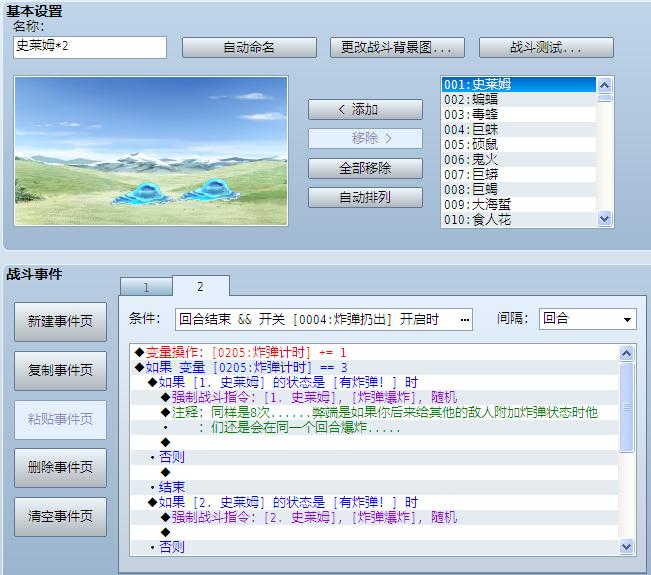
Task: Select 007:巨蟒 in the enemy list
Action: point(519,174)
